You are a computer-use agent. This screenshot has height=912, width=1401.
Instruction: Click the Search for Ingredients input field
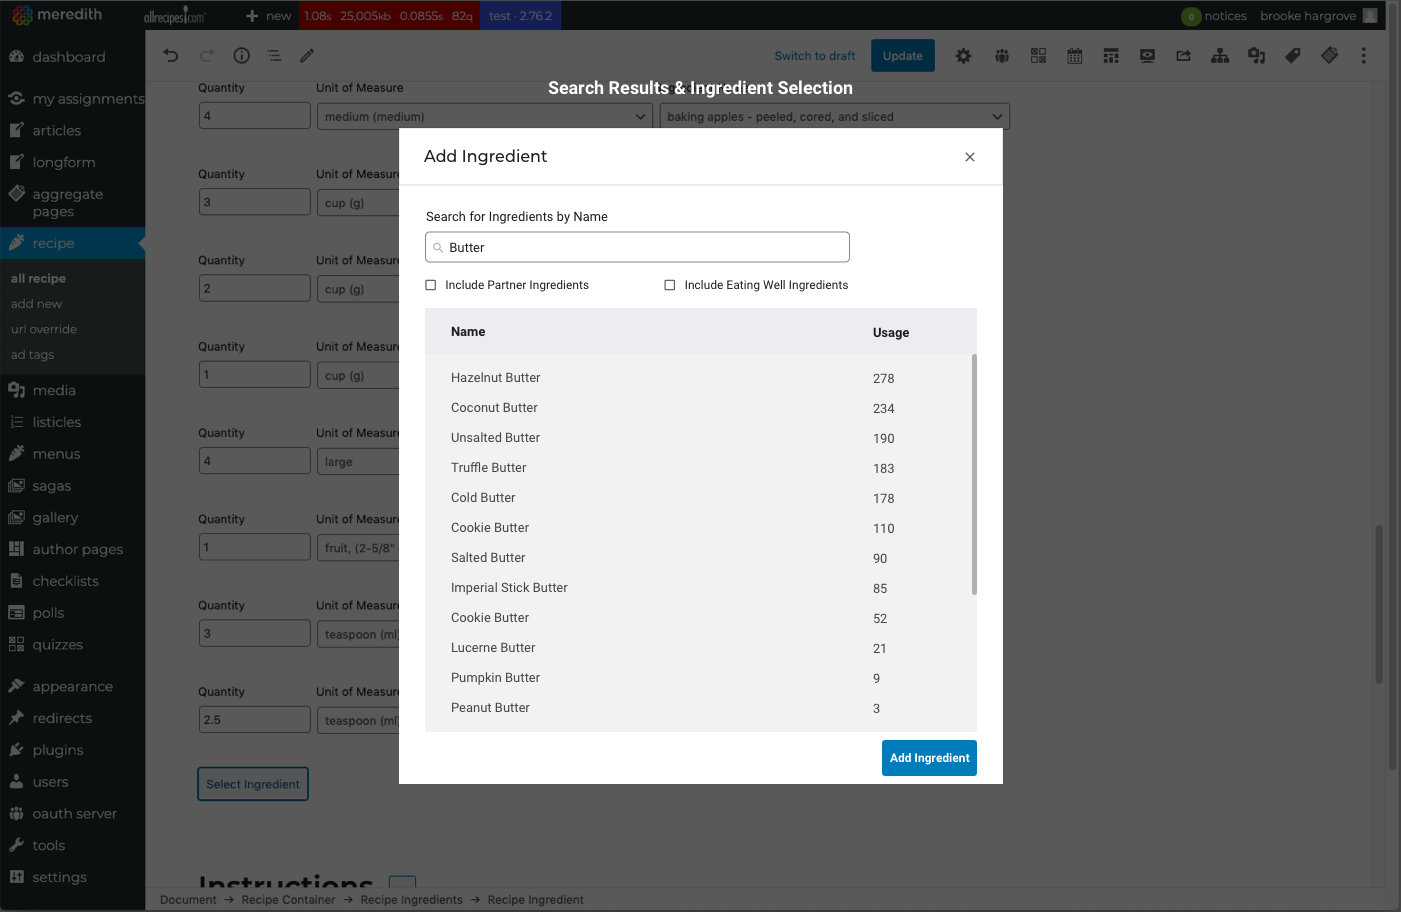tap(637, 247)
